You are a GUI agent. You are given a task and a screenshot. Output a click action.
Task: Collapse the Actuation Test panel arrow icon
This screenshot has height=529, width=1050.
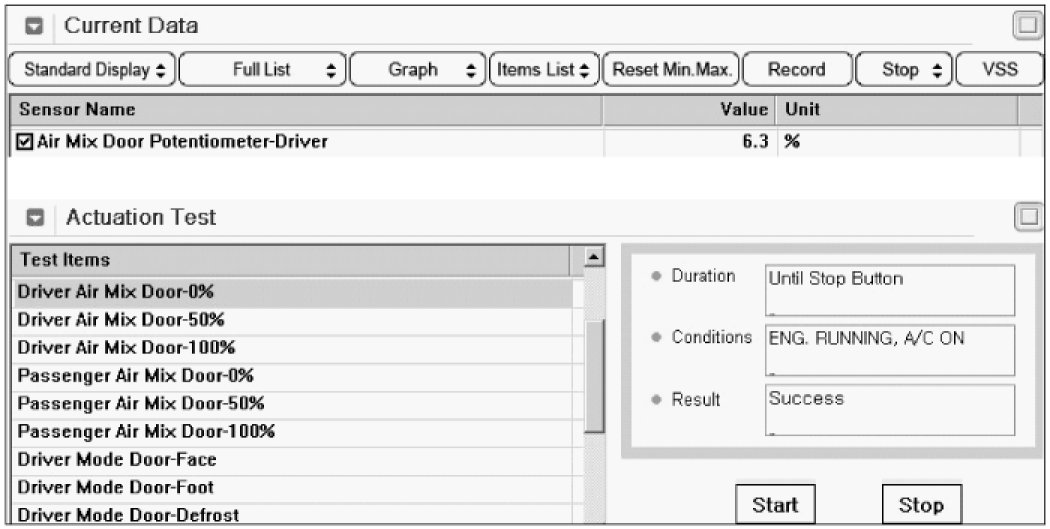[x=33, y=218]
